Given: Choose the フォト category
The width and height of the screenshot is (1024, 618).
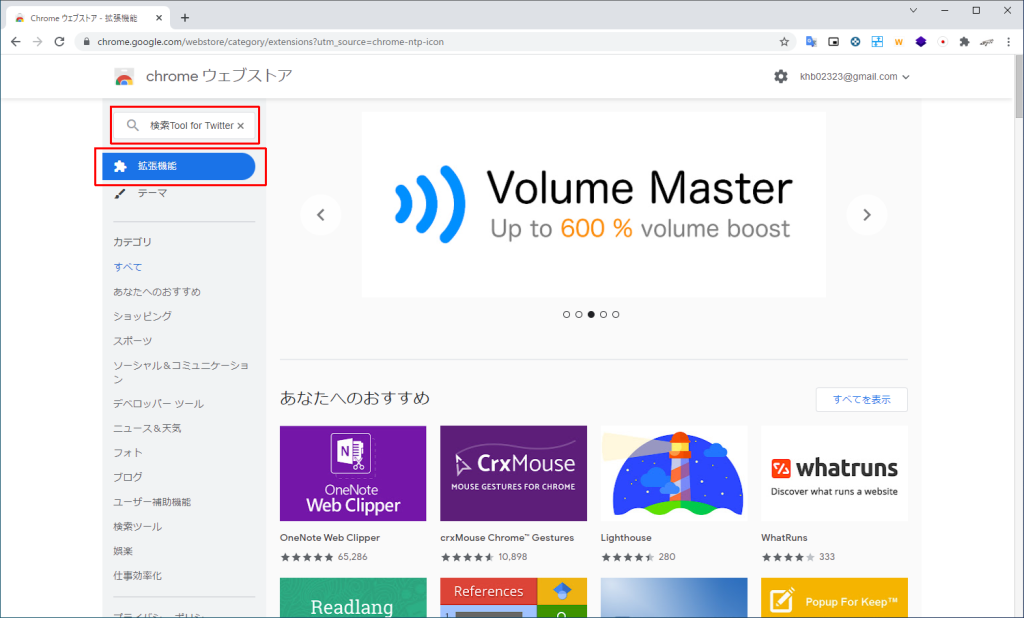Looking at the screenshot, I should coord(127,453).
